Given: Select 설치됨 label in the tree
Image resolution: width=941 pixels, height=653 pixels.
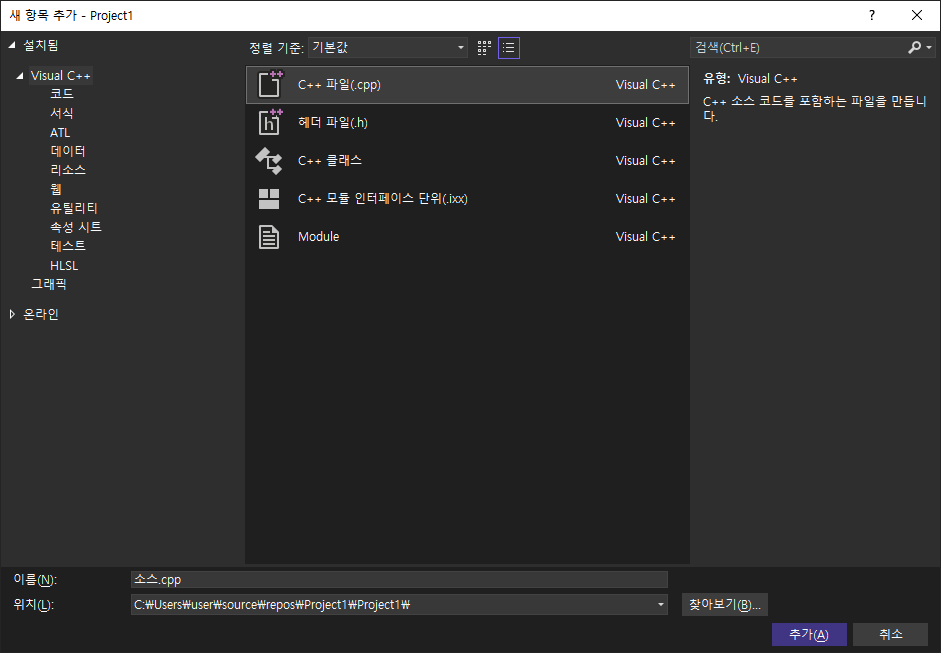Looking at the screenshot, I should [41, 45].
